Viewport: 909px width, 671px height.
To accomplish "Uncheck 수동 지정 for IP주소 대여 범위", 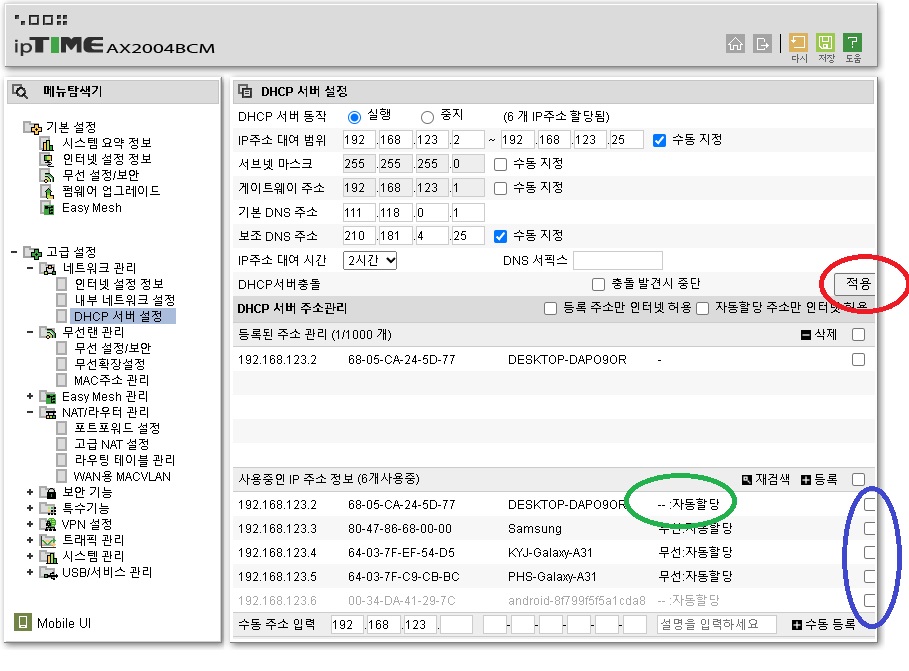I will pos(659,140).
